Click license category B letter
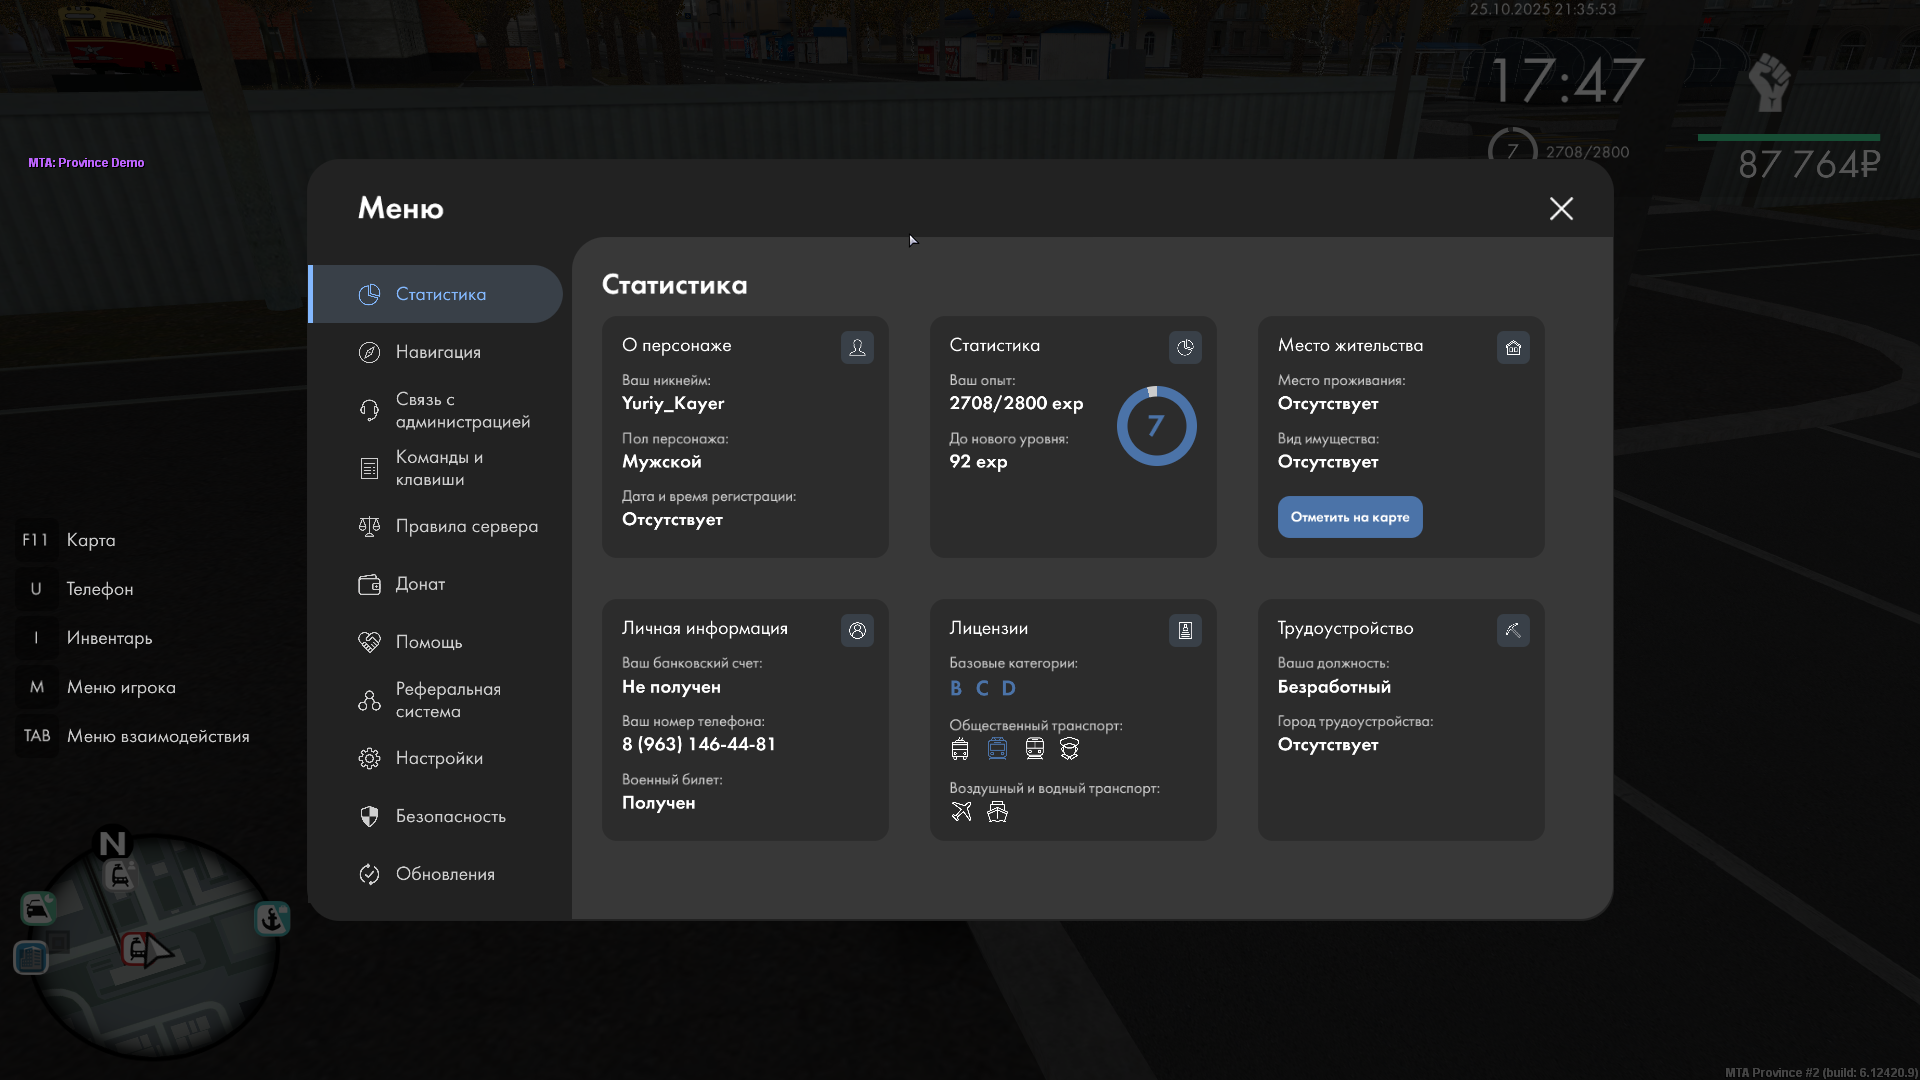Screen dimensions: 1920x1080 click(956, 688)
